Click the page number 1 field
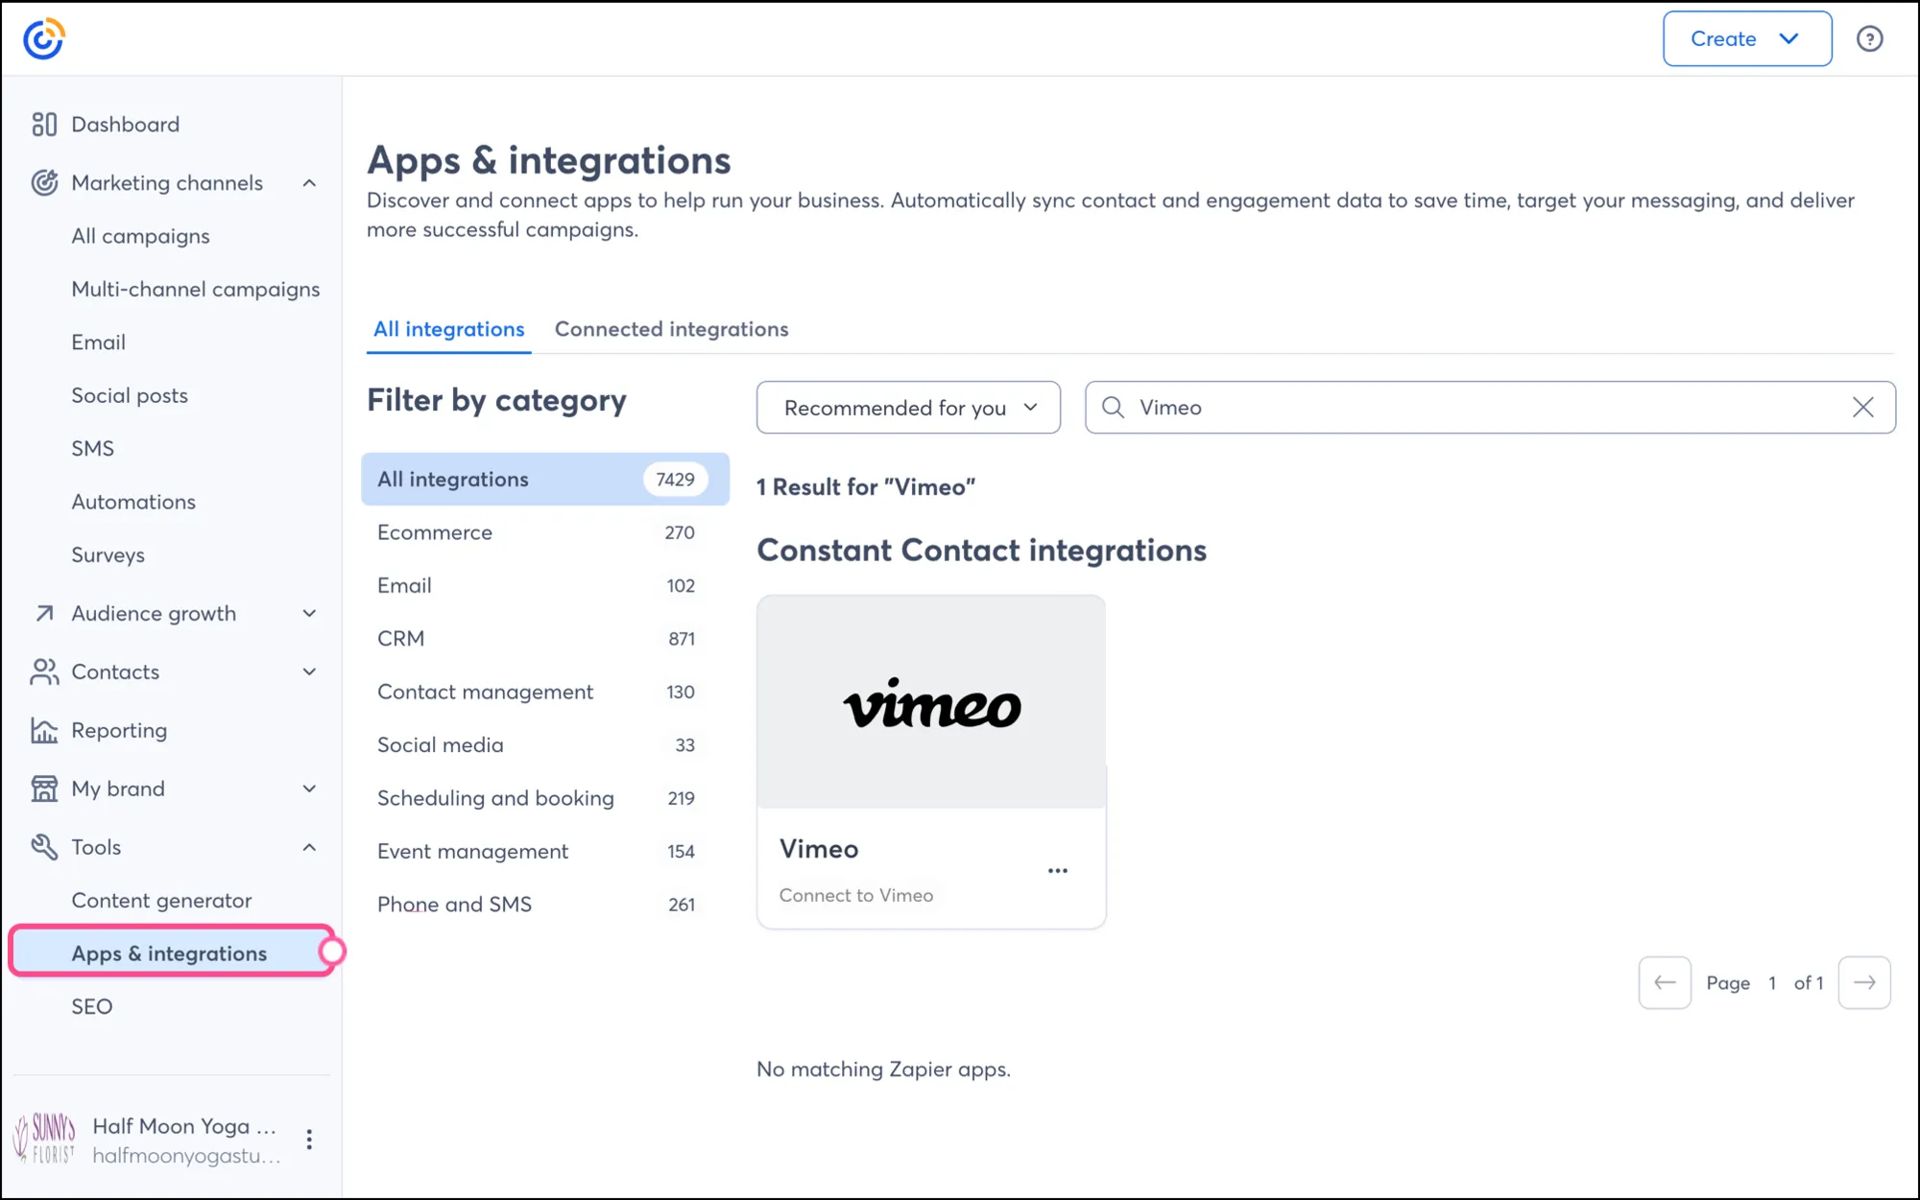Viewport: 1920px width, 1200px height. (1771, 983)
